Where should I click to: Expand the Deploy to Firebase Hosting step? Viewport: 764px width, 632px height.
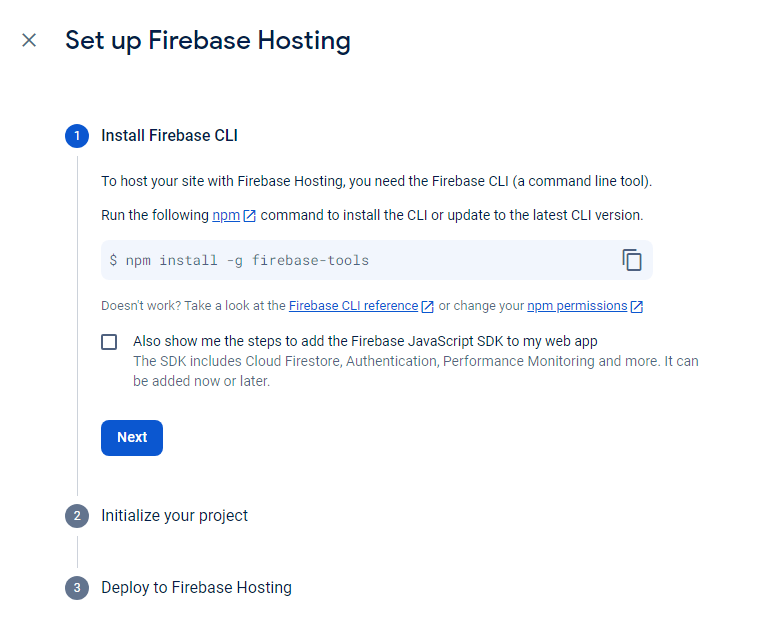(196, 588)
